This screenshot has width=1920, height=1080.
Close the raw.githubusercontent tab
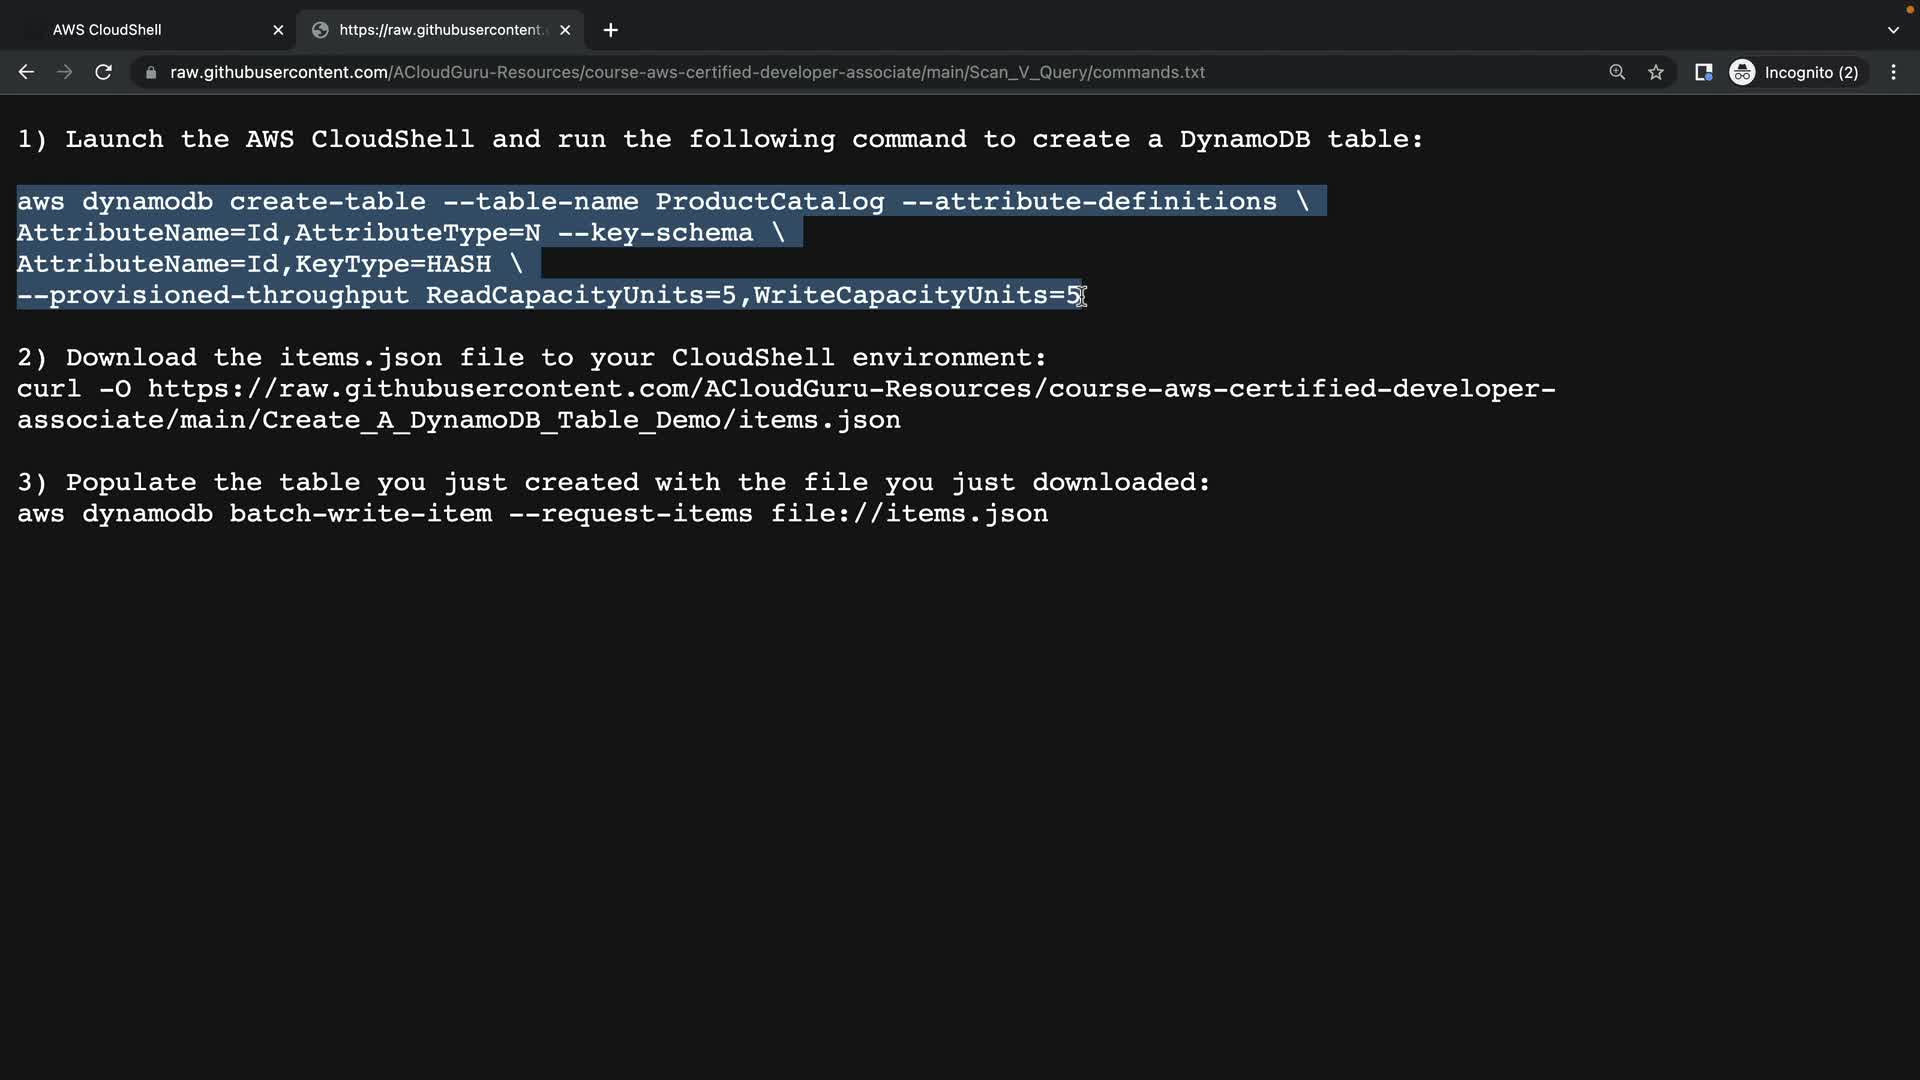565,30
